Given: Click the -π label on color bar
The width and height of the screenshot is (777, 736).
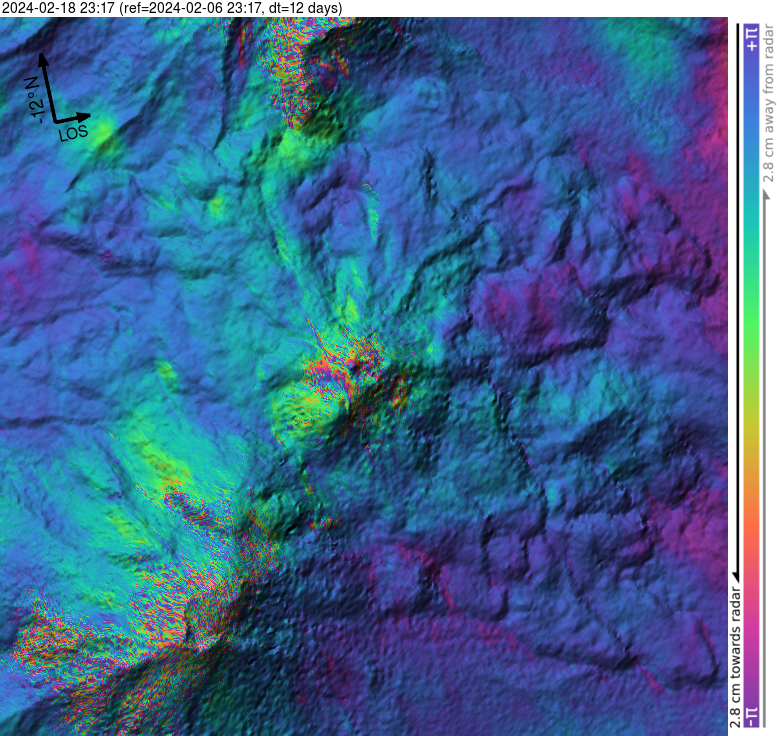Looking at the screenshot, I should 752,716.
